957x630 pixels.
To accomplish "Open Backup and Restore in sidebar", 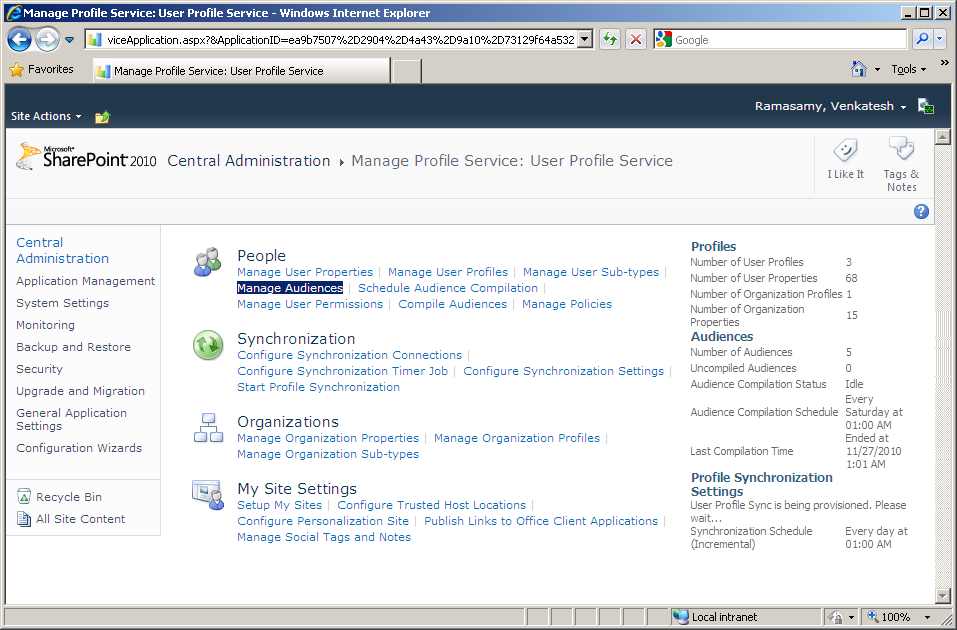I will [x=73, y=347].
